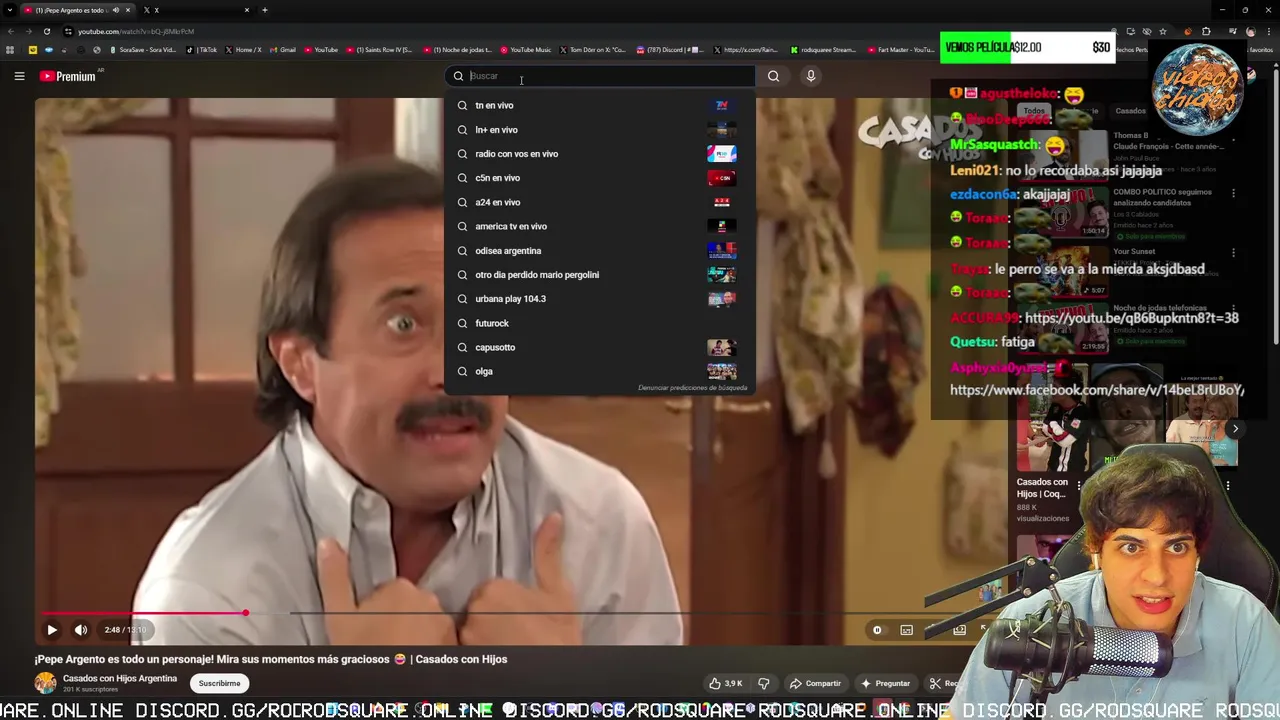Go back in browser history
The height and width of the screenshot is (720, 1280).
tap(10, 31)
